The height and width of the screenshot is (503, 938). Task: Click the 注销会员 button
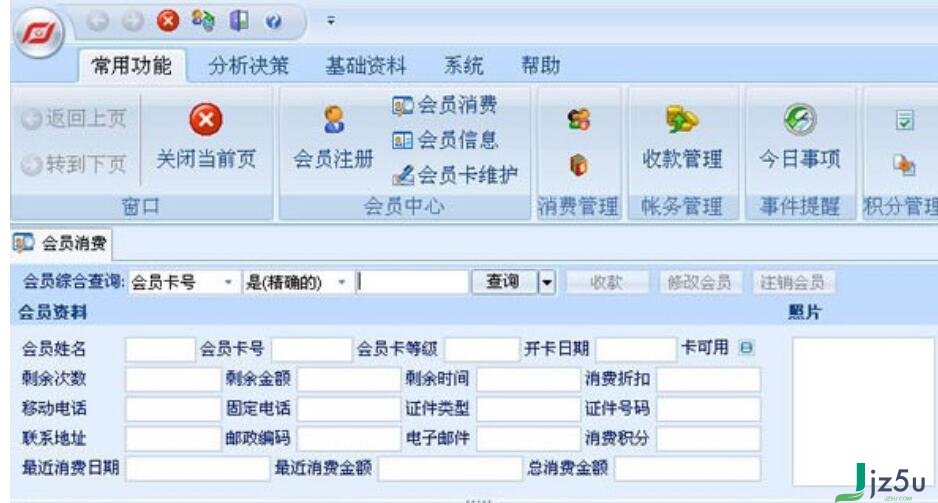793,282
